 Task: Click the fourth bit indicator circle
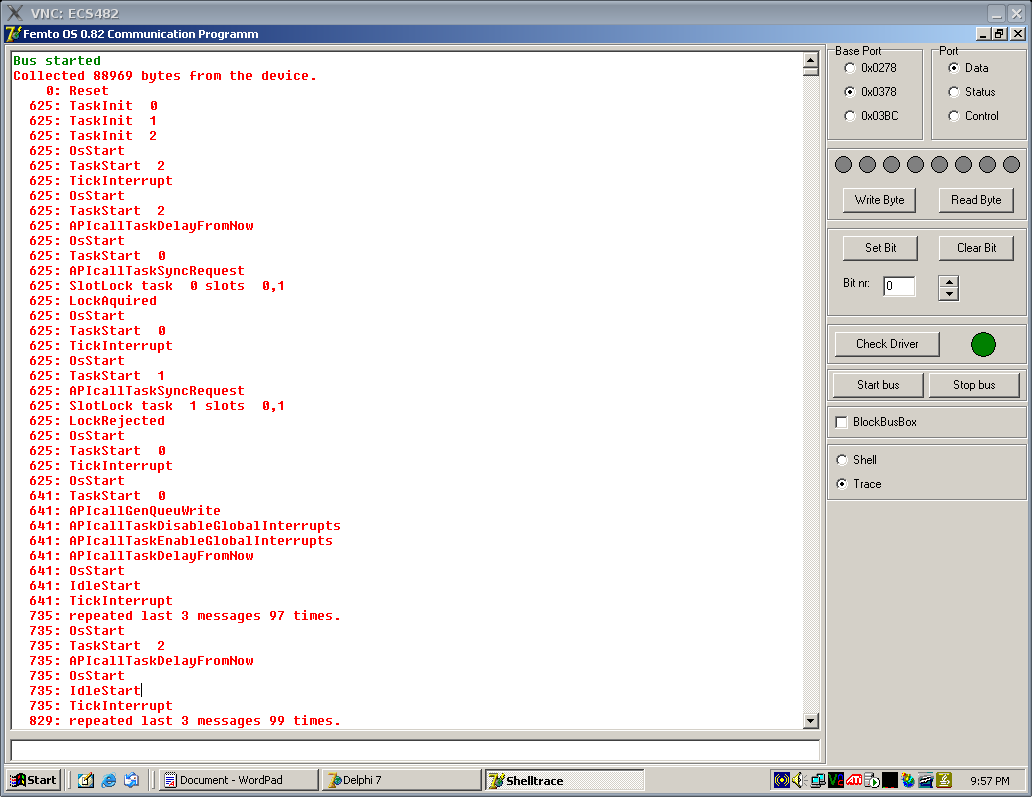pyautogui.click(x=916, y=165)
